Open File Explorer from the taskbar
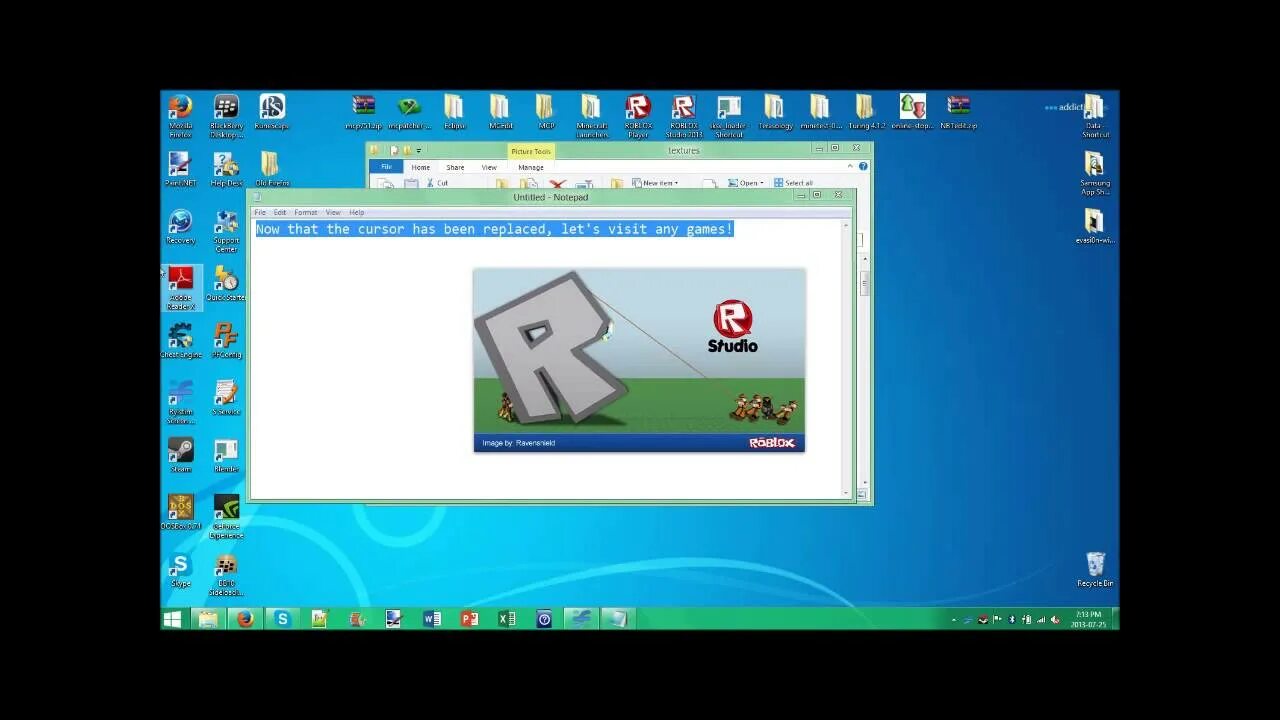Viewport: 1280px width, 720px height. [208, 619]
